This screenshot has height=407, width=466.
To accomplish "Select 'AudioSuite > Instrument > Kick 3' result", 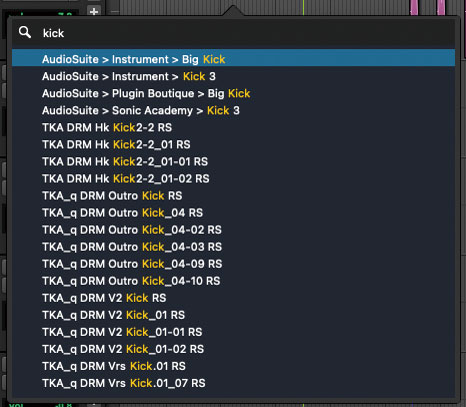I will [x=233, y=76].
